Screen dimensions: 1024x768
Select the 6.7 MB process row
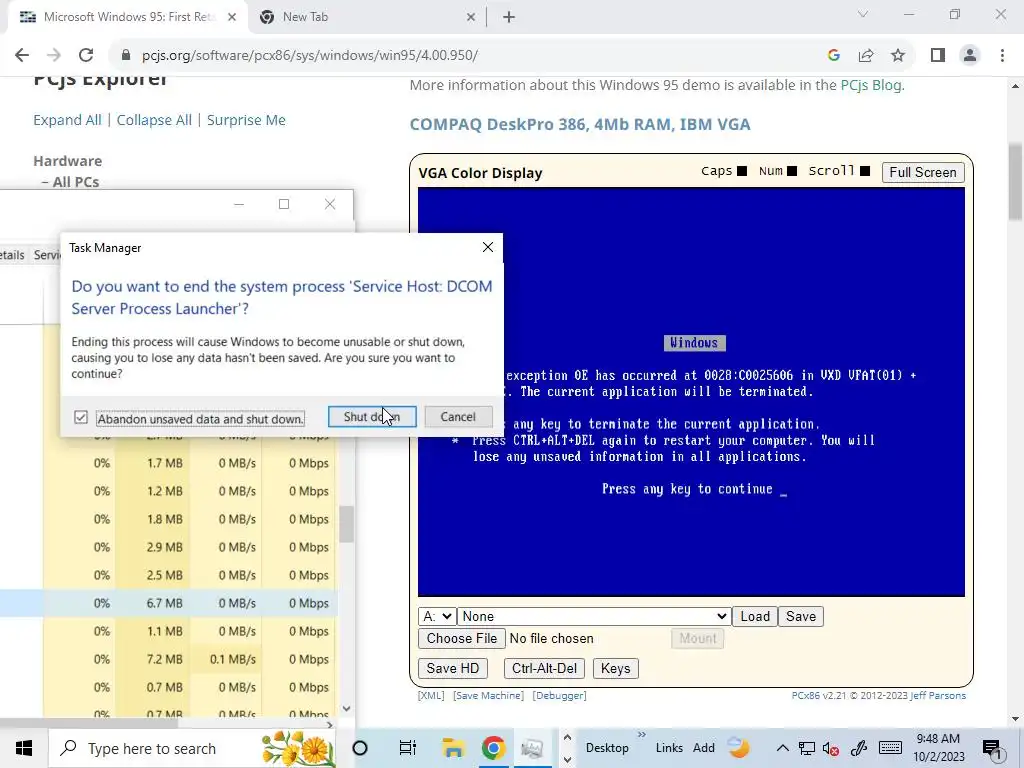168,603
